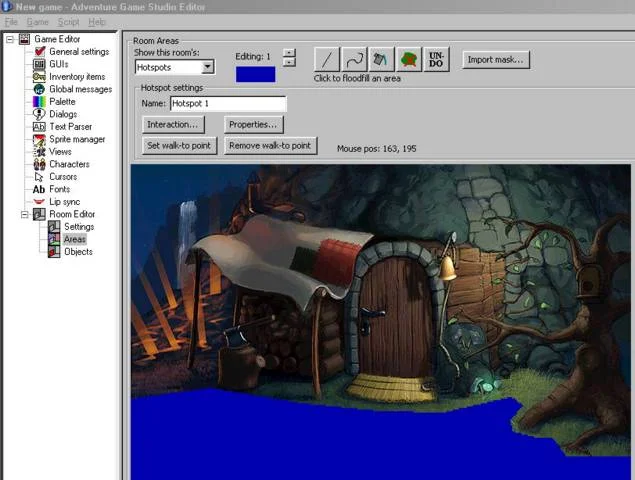Open the Script menu
The width and height of the screenshot is (635, 480).
click(68, 22)
